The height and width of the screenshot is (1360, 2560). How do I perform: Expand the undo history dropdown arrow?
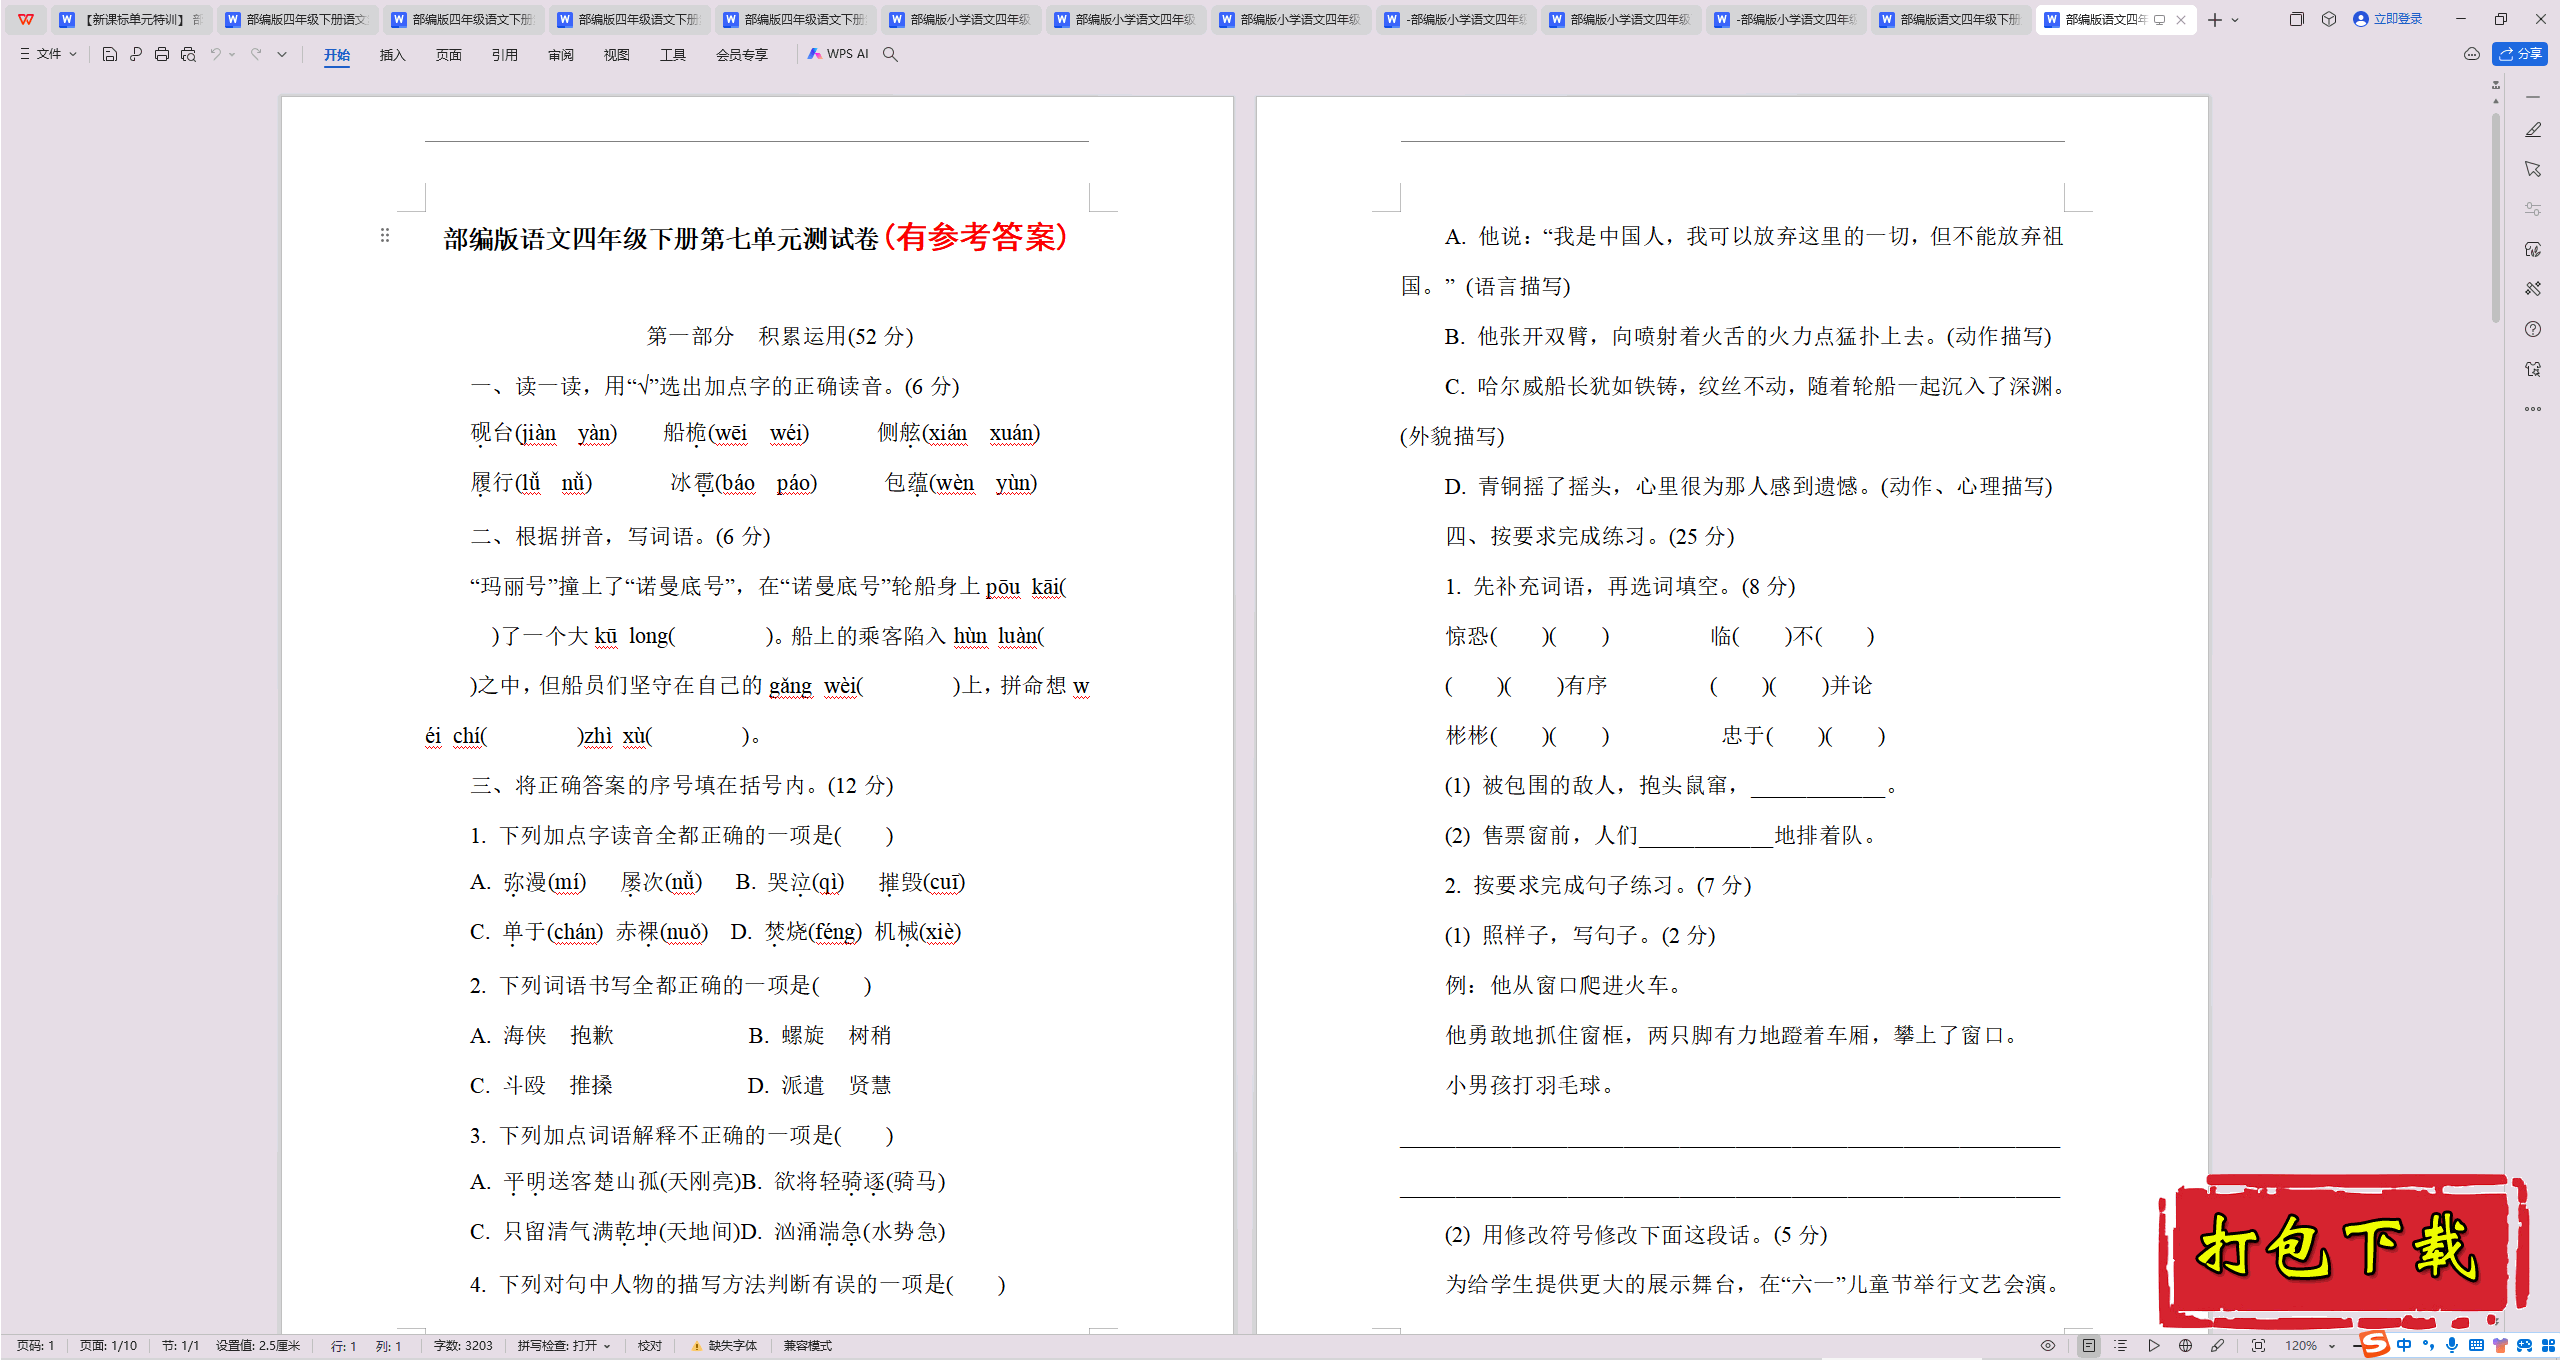coord(232,54)
